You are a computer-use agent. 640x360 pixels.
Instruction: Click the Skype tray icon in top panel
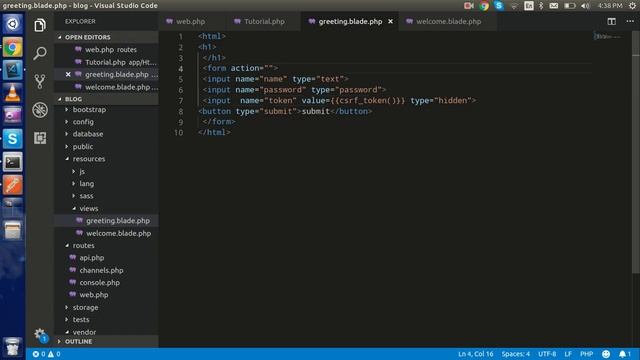point(498,6)
